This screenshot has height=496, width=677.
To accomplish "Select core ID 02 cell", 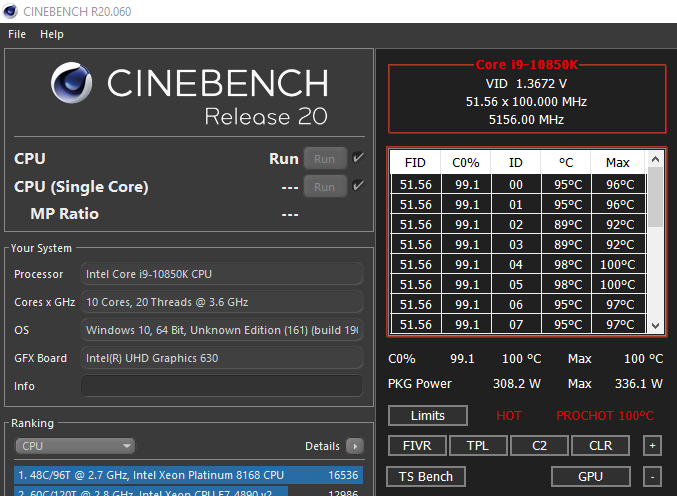I will click(x=516, y=224).
